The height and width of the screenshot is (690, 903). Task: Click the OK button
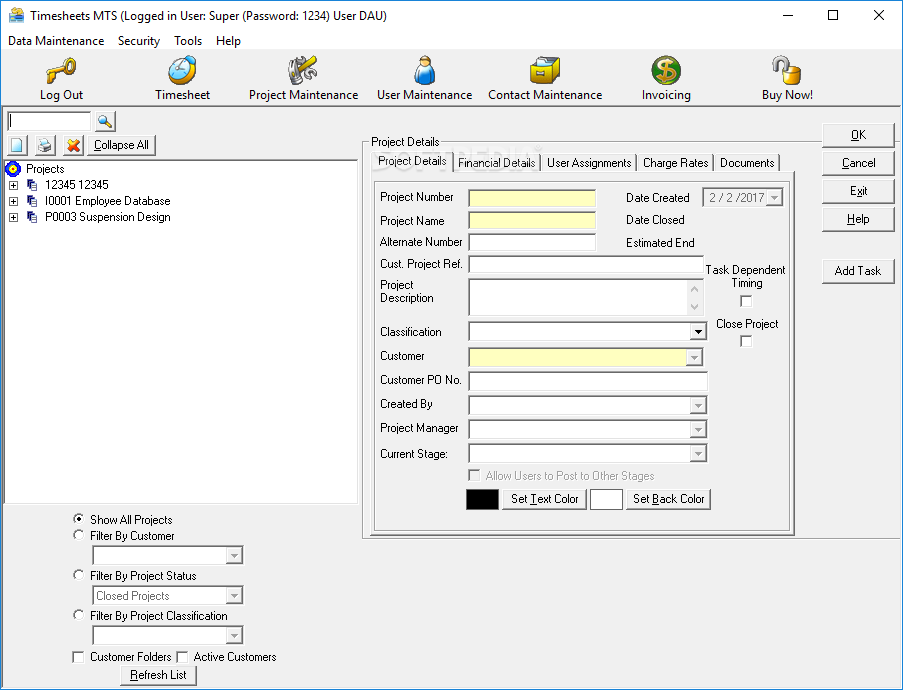click(x=858, y=135)
